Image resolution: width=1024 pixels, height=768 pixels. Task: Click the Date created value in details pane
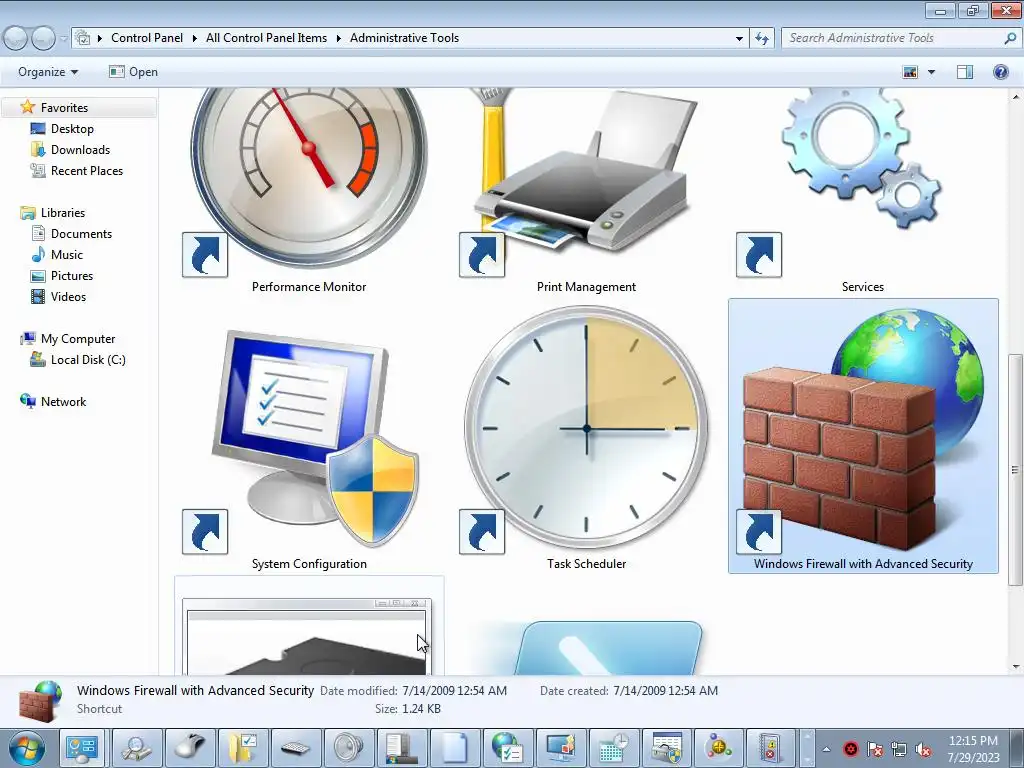tap(665, 690)
